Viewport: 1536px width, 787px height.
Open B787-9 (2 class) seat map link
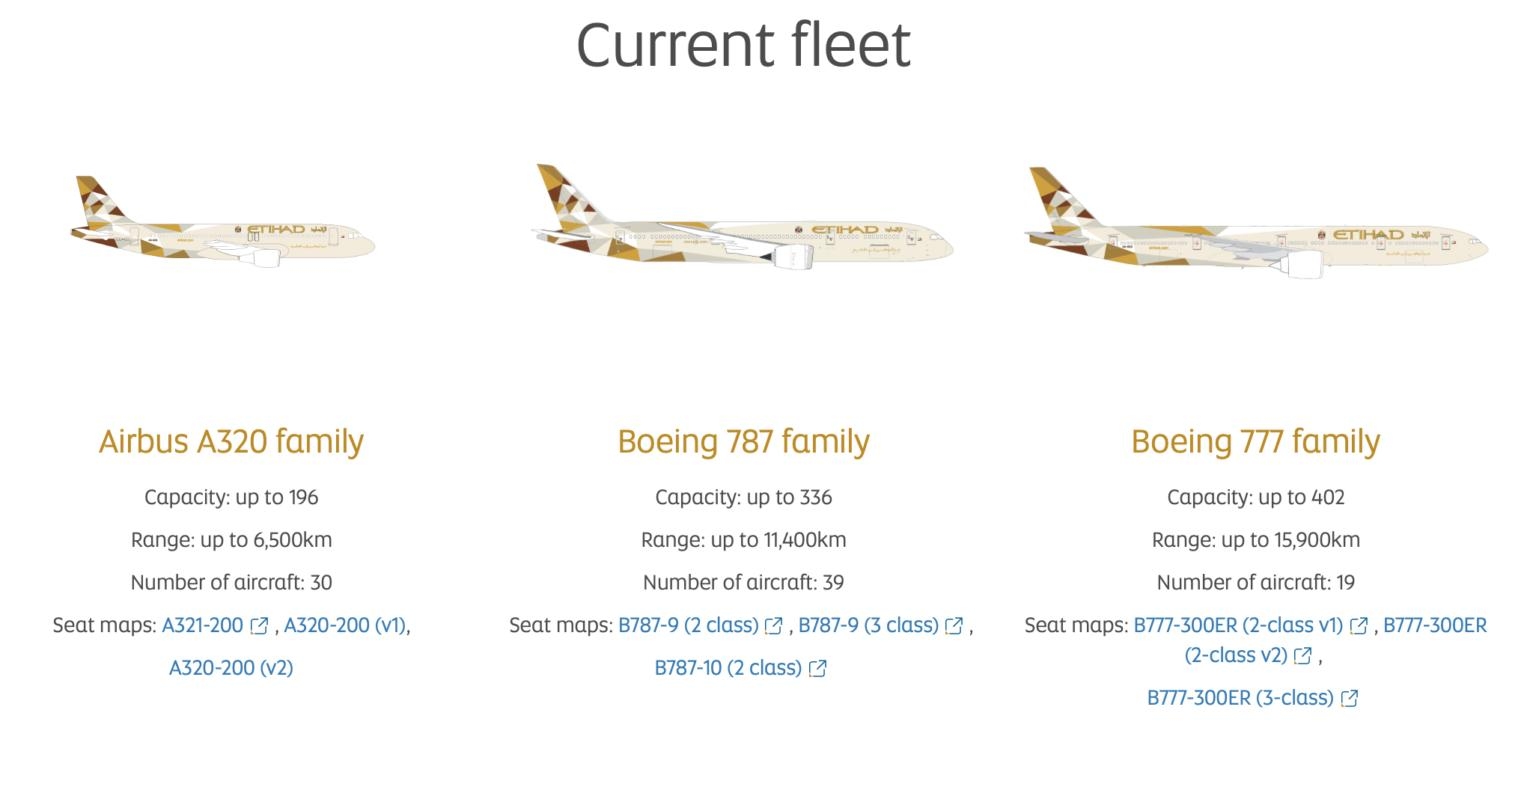(x=688, y=626)
